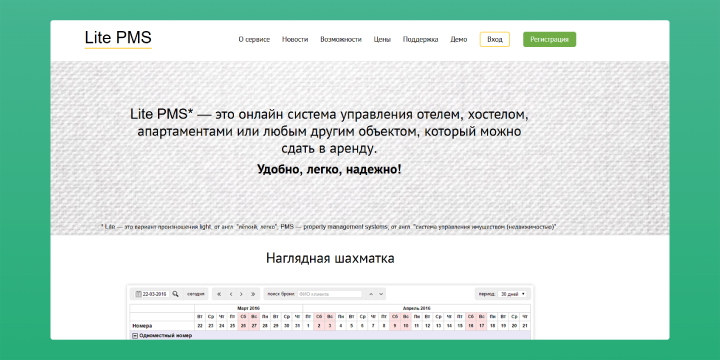This screenshot has height=360, width=720.
Task: Open the Возможности section
Action: point(341,39)
